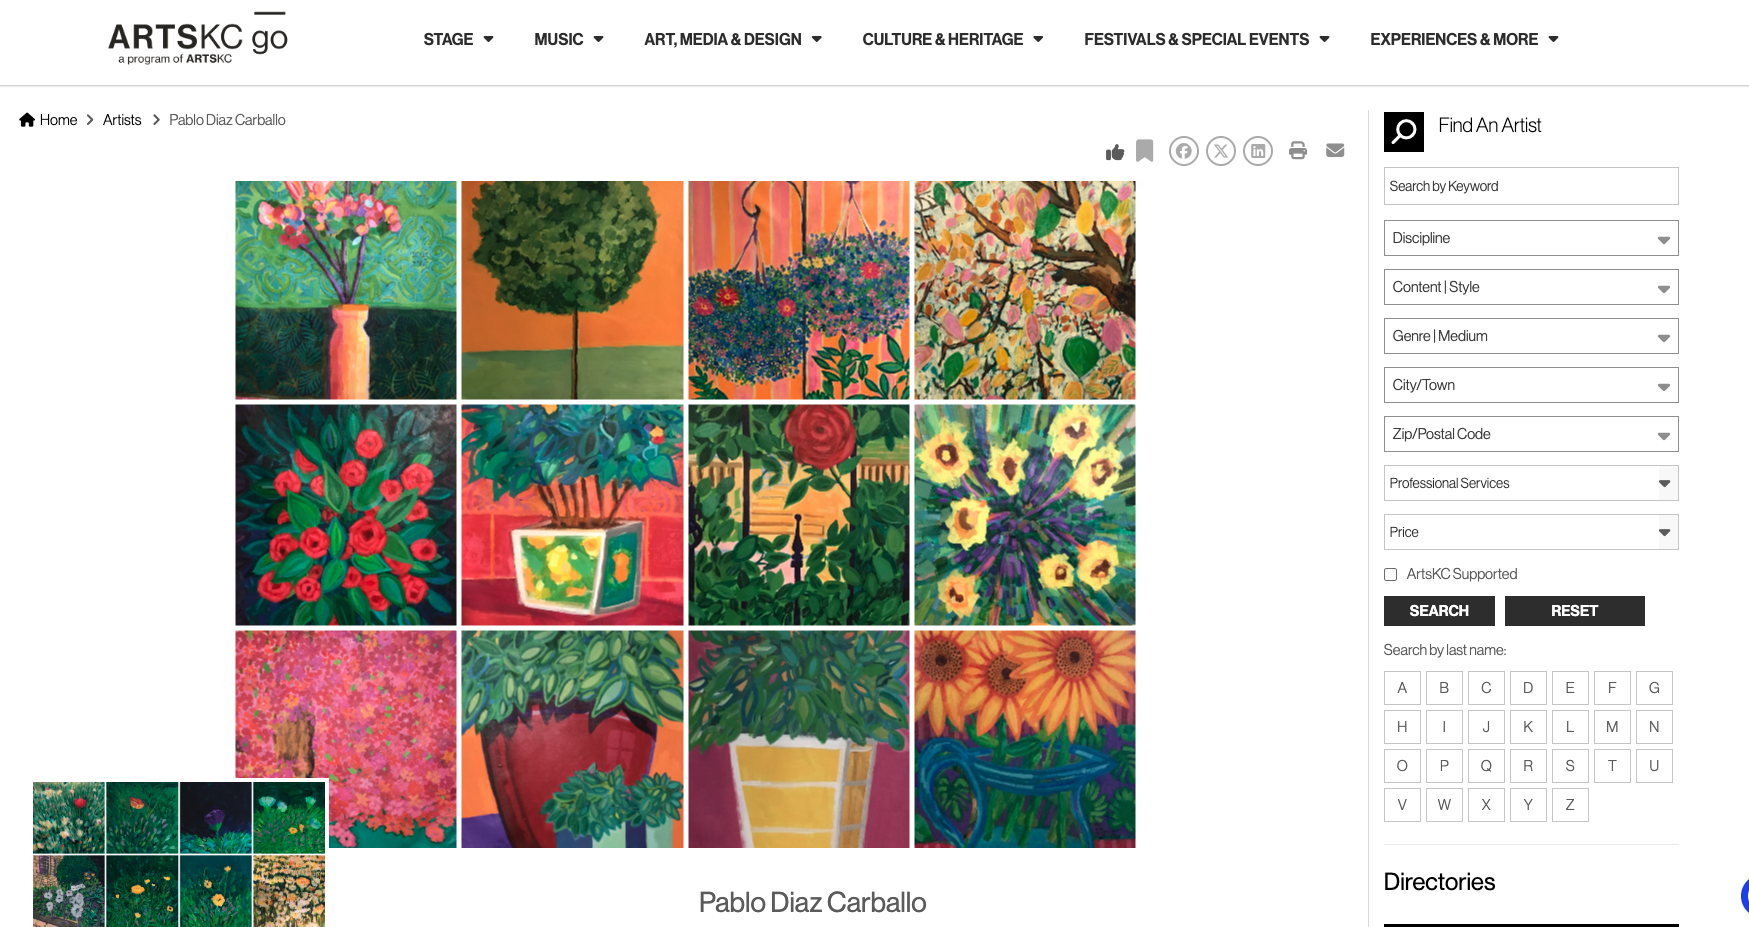Print page using printer icon
Image resolution: width=1749 pixels, height=927 pixels.
[x=1298, y=151]
